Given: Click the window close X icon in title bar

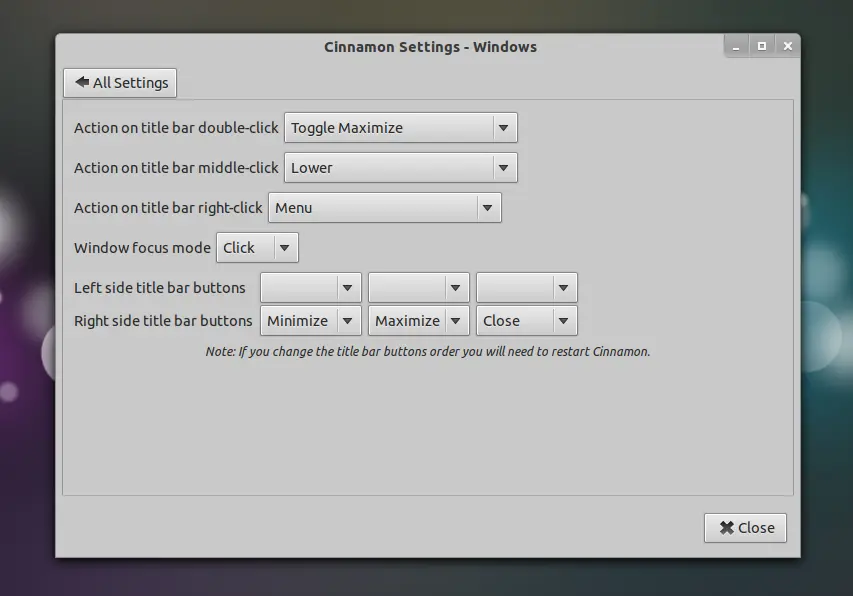Looking at the screenshot, I should point(787,46).
